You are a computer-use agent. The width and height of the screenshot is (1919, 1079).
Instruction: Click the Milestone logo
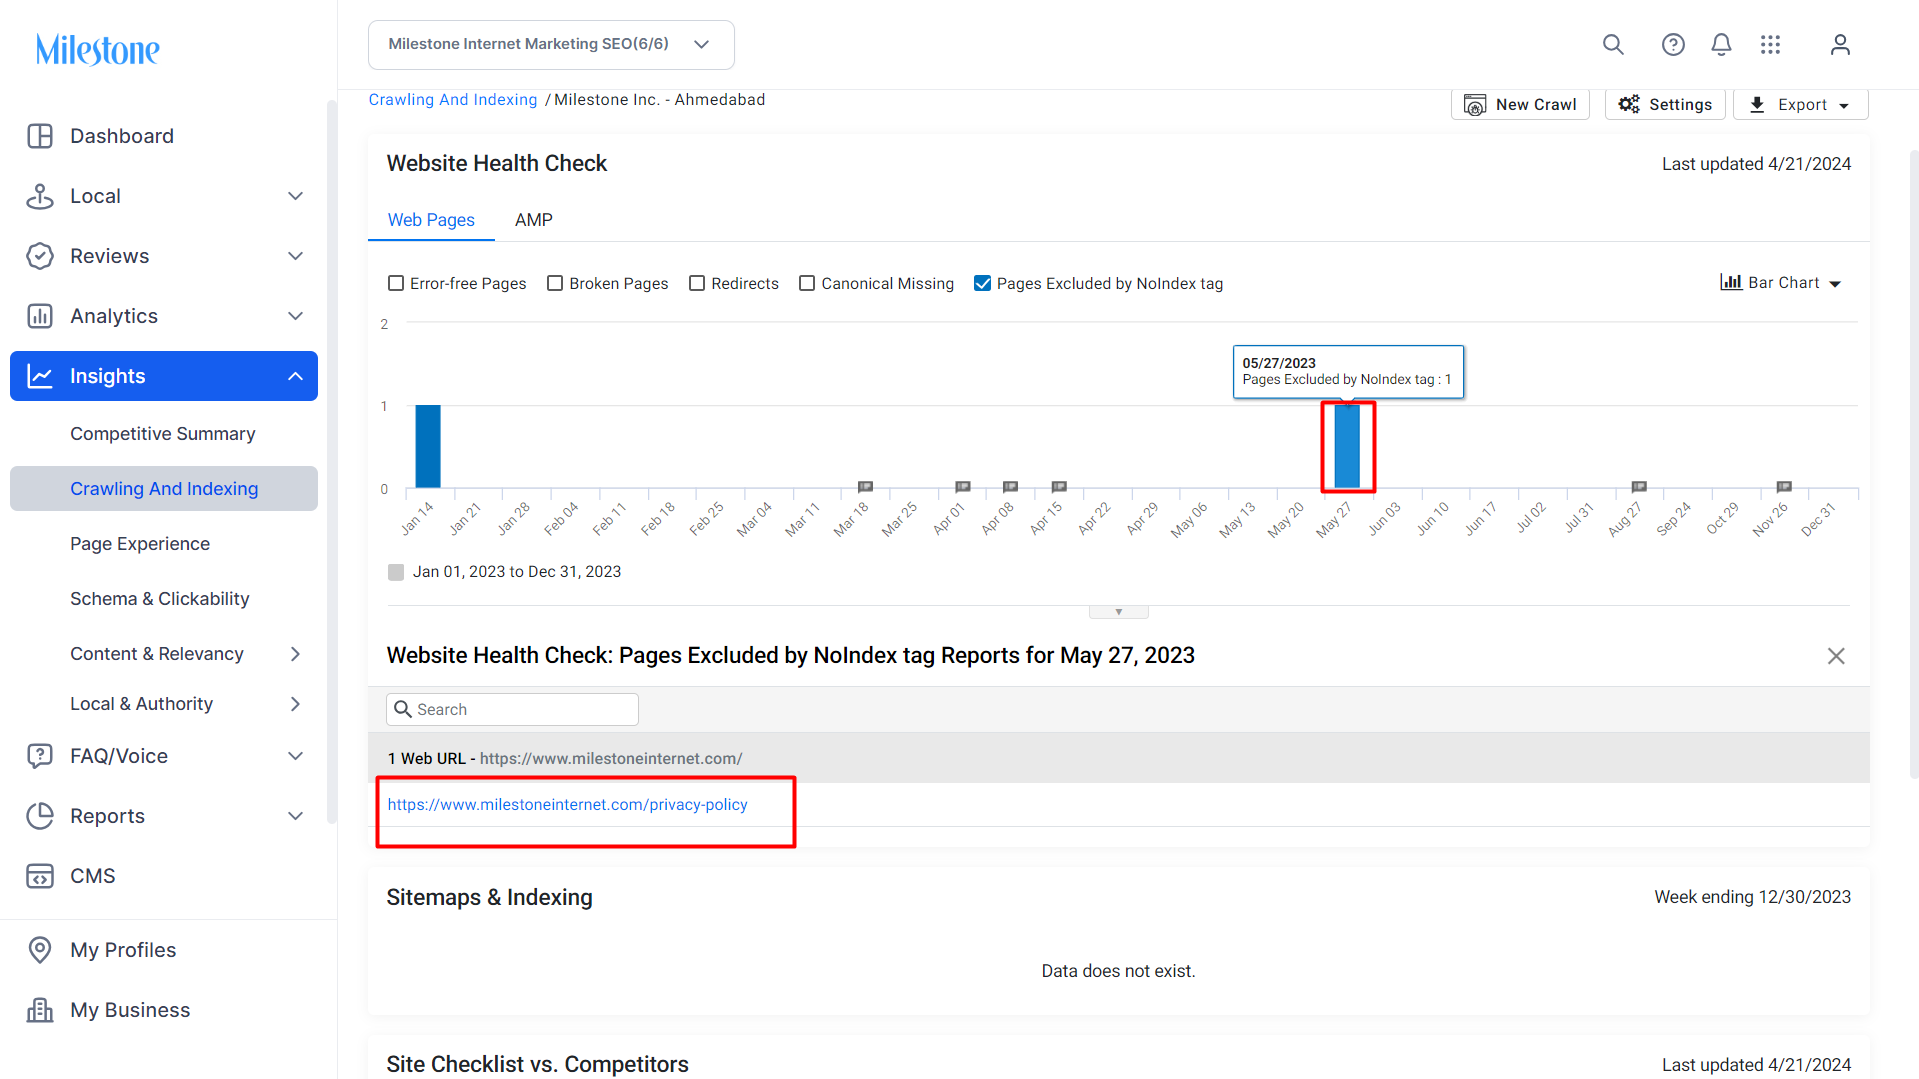pyautogui.click(x=98, y=50)
